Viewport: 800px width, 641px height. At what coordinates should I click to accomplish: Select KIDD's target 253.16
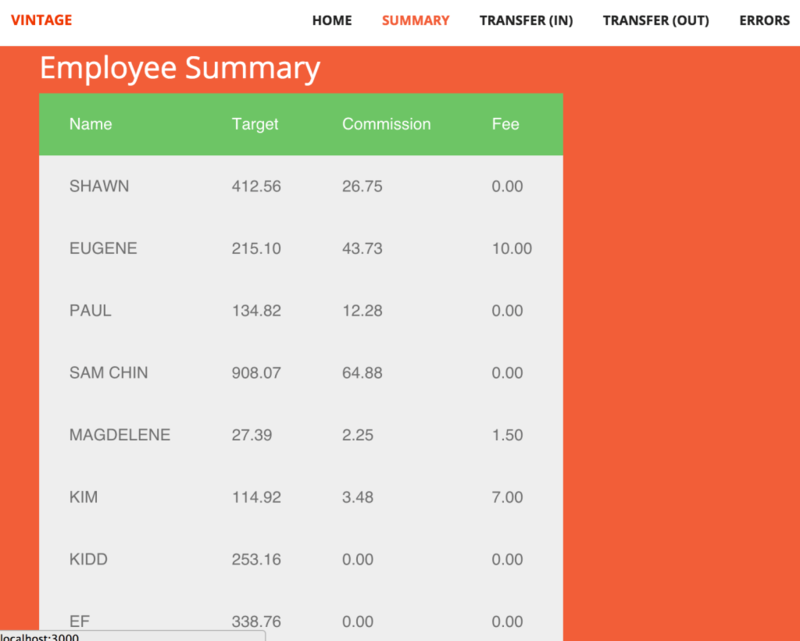tap(256, 560)
